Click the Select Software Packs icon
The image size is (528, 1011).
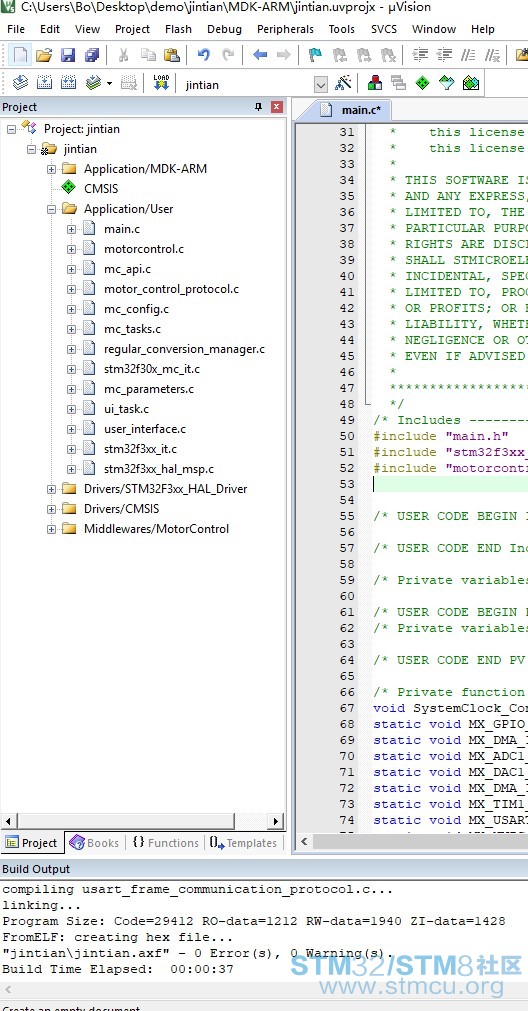pos(447,83)
